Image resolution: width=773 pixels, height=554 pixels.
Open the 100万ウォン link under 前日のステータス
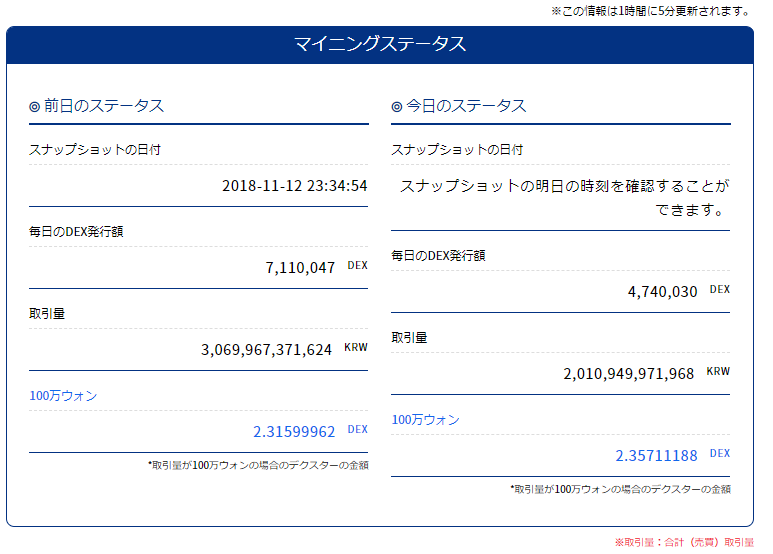pyautogui.click(x=64, y=396)
